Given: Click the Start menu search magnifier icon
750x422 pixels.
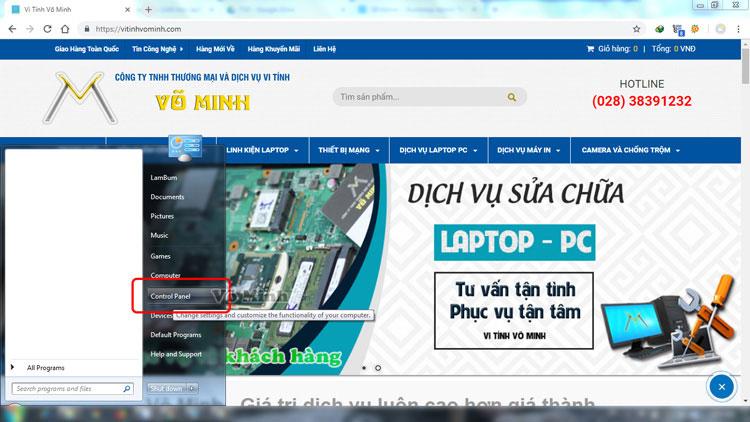Looking at the screenshot, I should [127, 389].
